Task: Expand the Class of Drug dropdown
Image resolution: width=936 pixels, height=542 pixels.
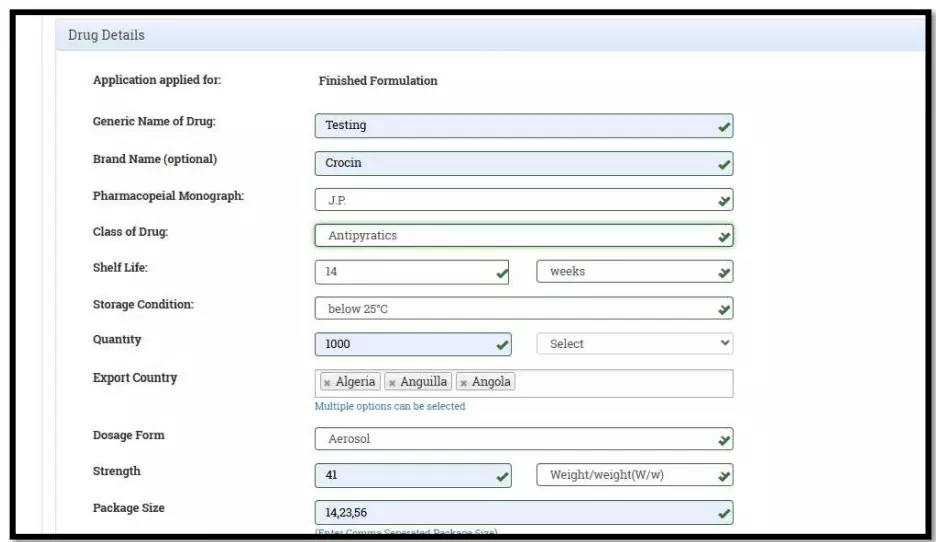Action: coord(523,236)
